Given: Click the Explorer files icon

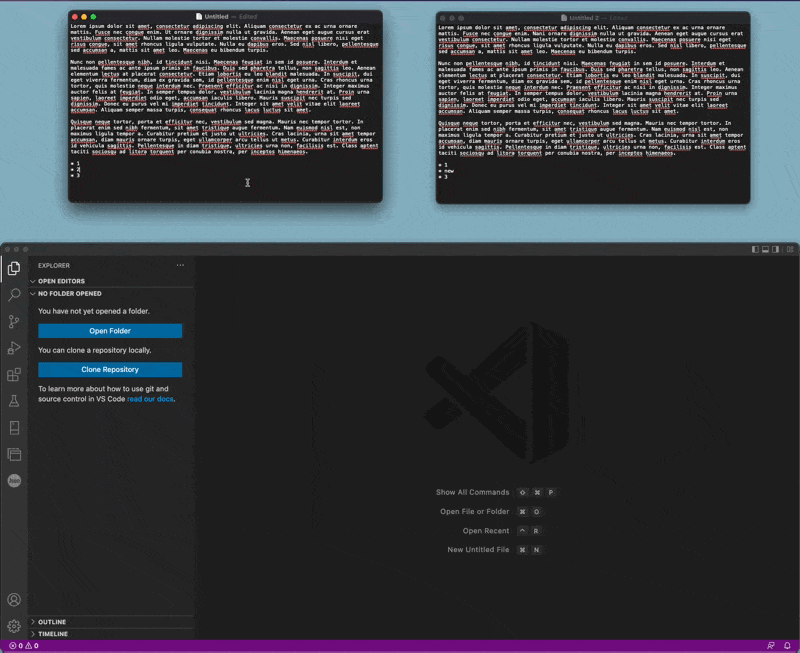Looking at the screenshot, I should pos(14,268).
